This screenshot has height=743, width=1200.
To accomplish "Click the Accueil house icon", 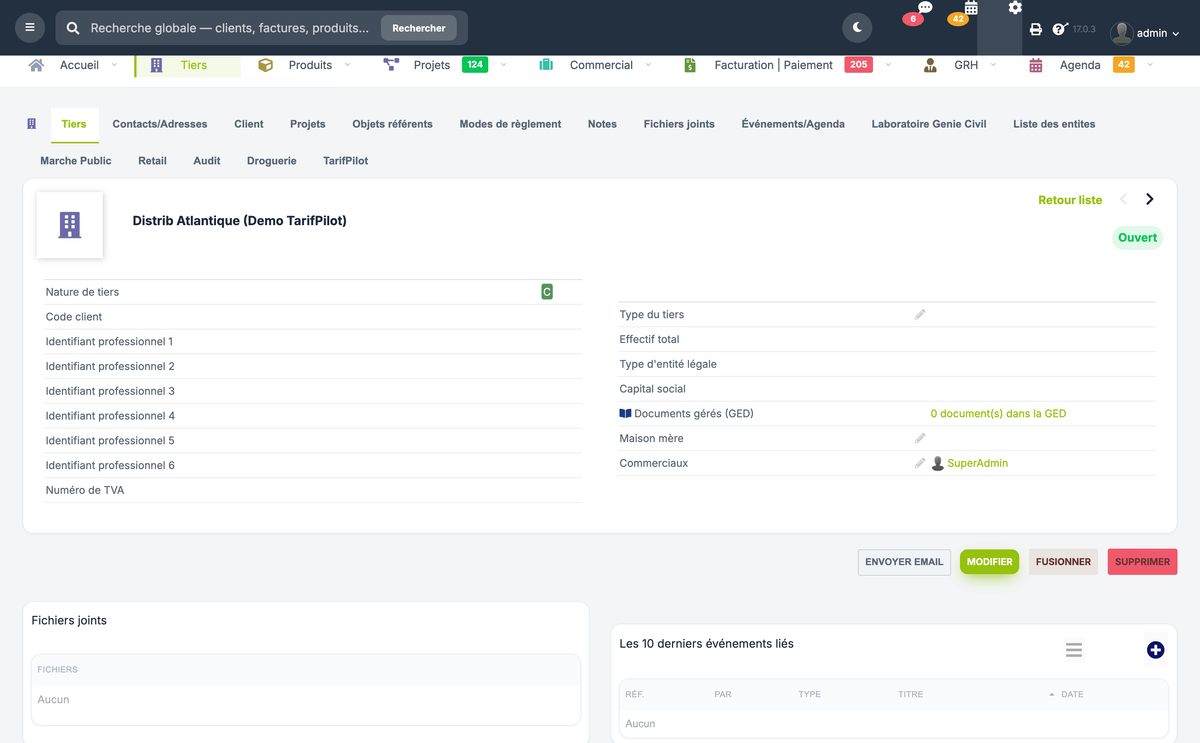I will pos(37,65).
